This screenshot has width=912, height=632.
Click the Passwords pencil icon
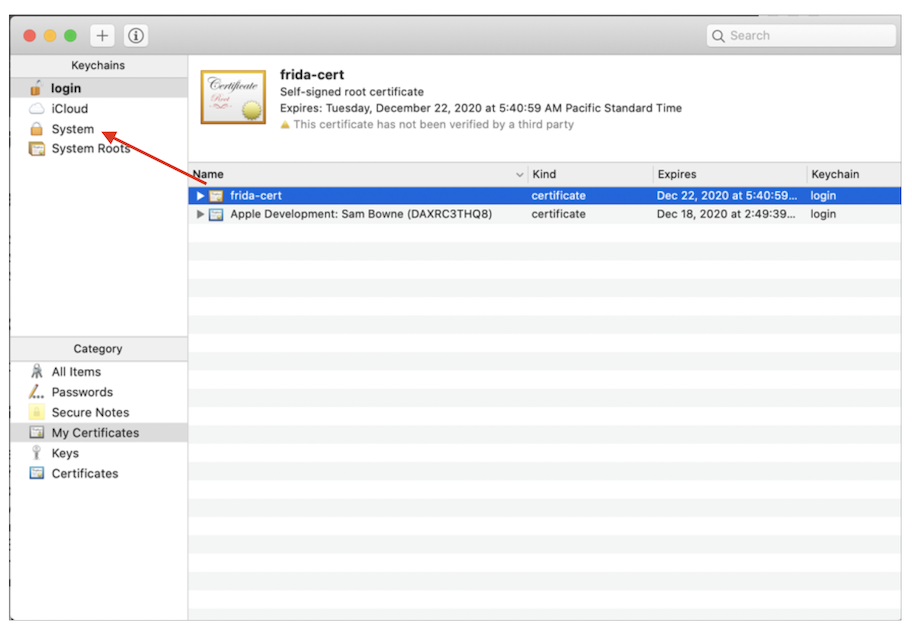tap(36, 391)
